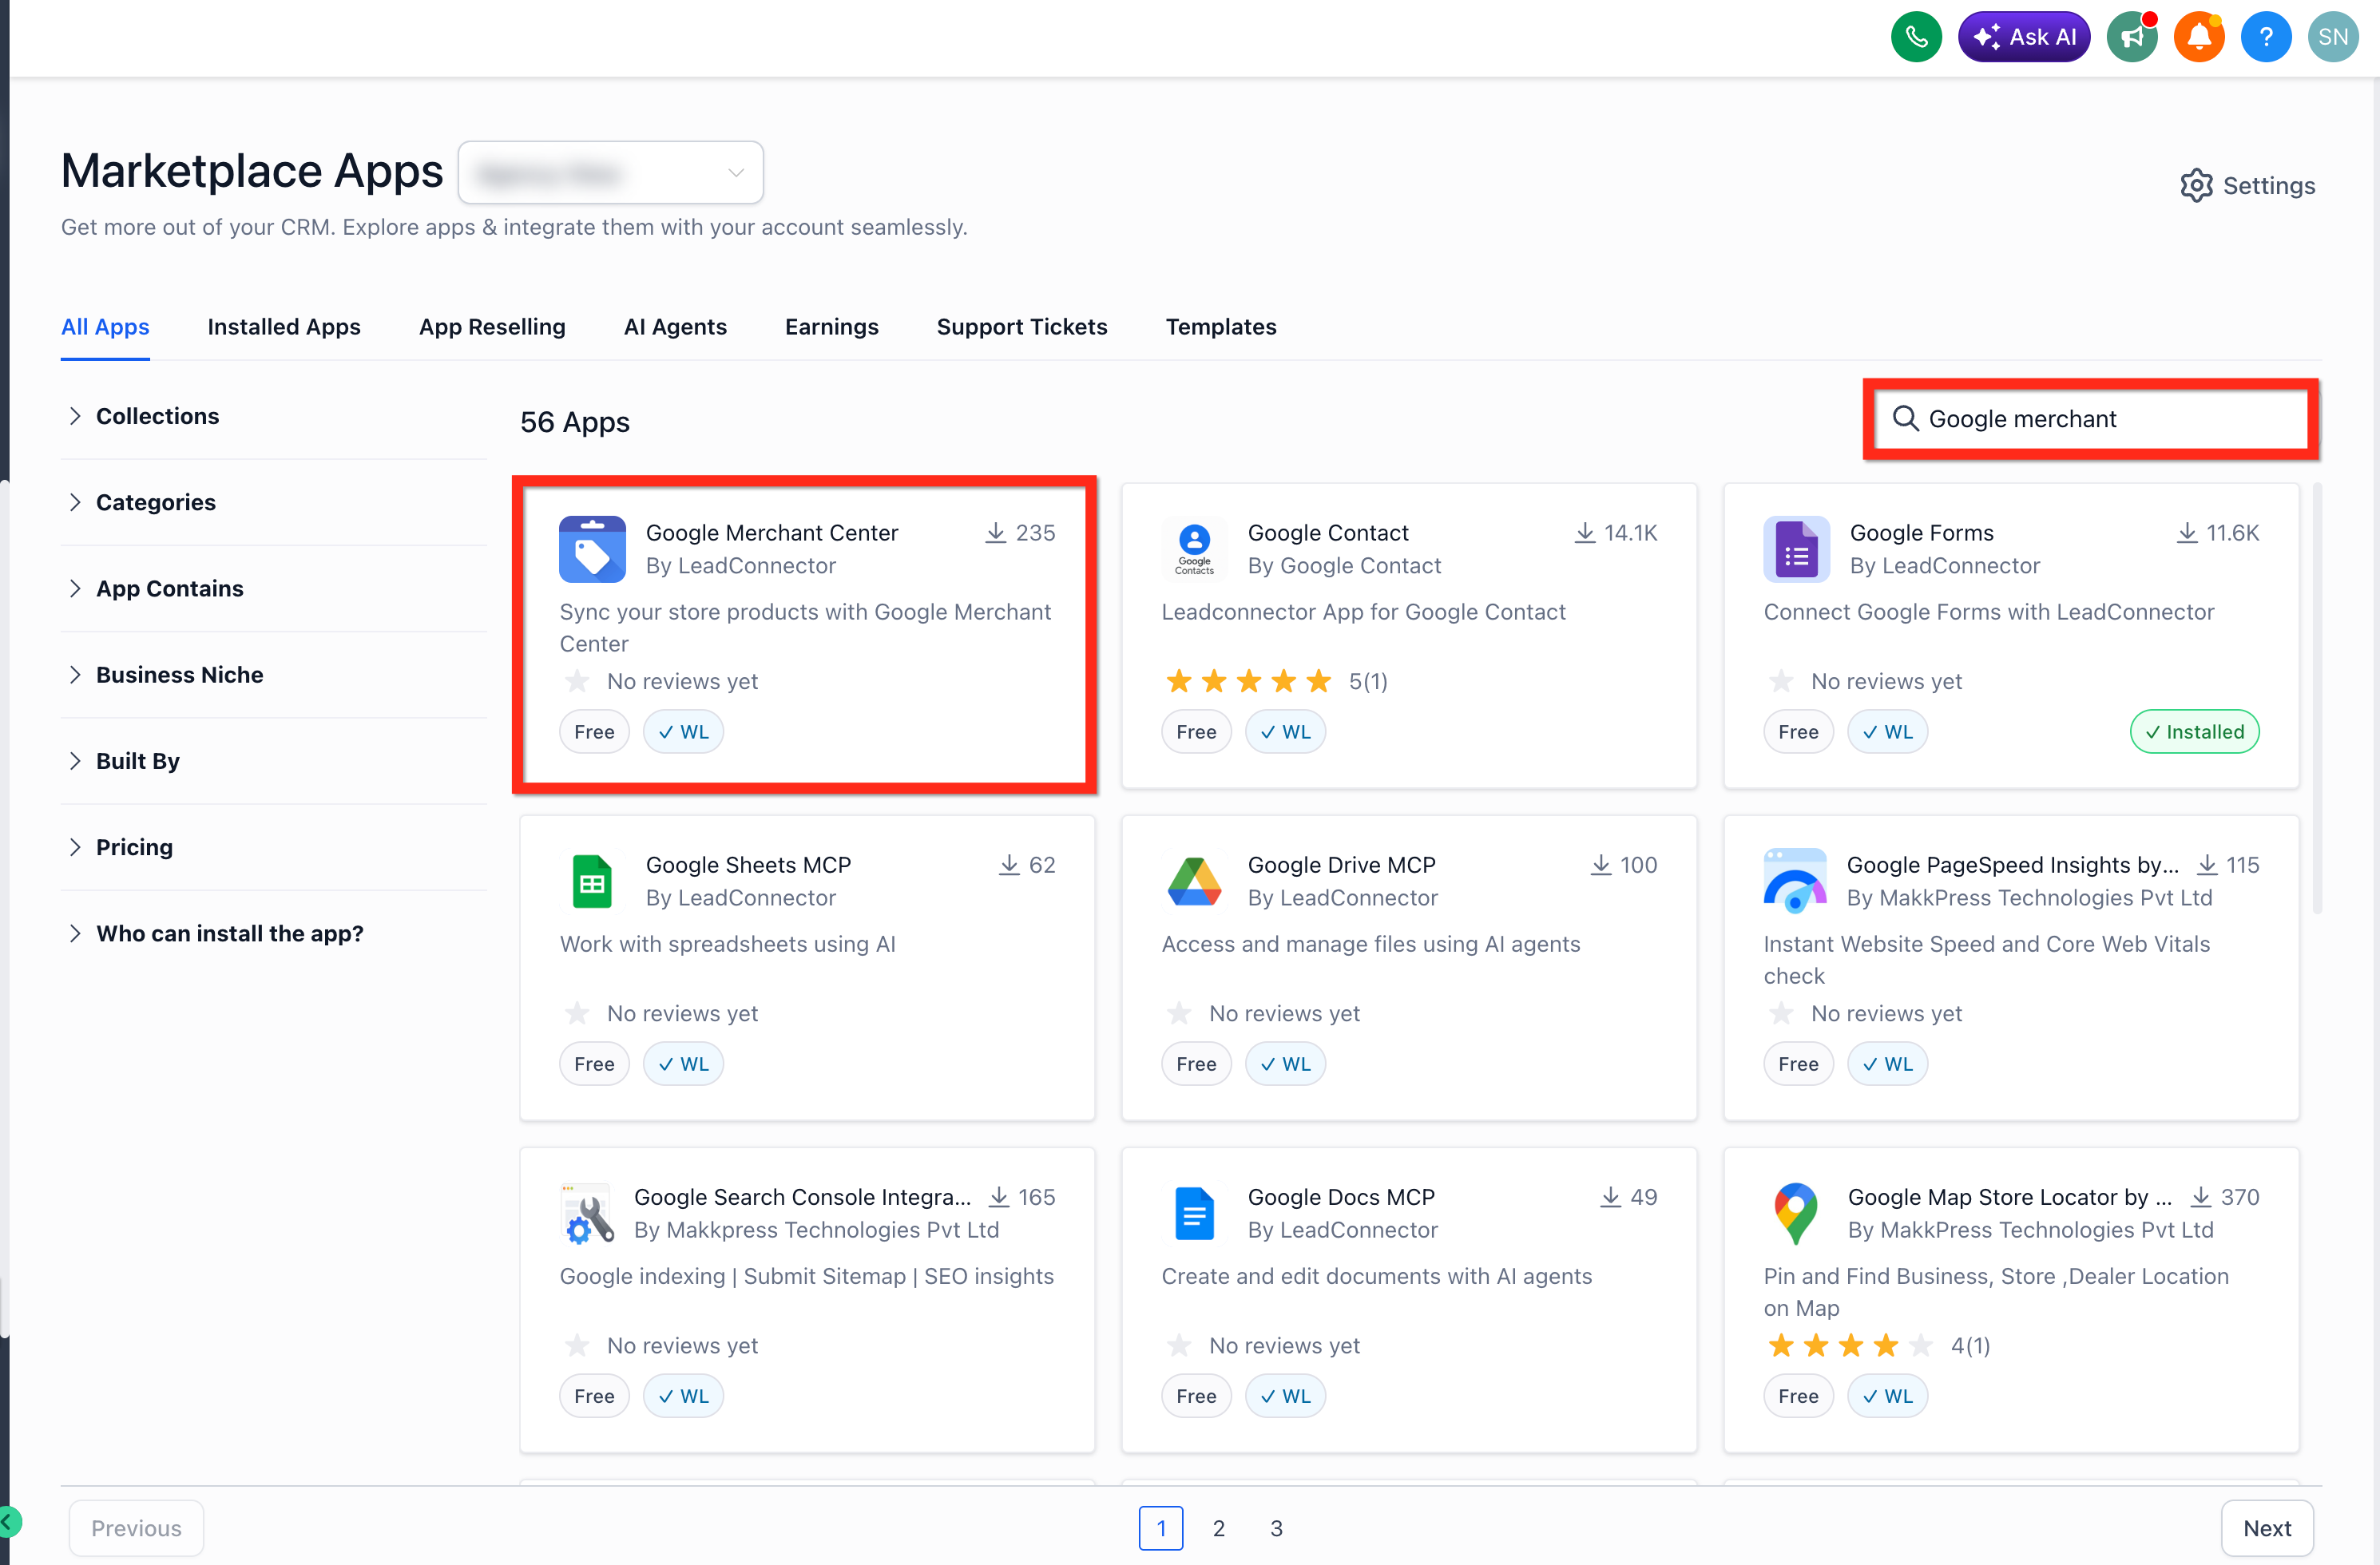This screenshot has width=2380, height=1565.
Task: Open the announcements megaphone icon
Action: pos(2132,37)
